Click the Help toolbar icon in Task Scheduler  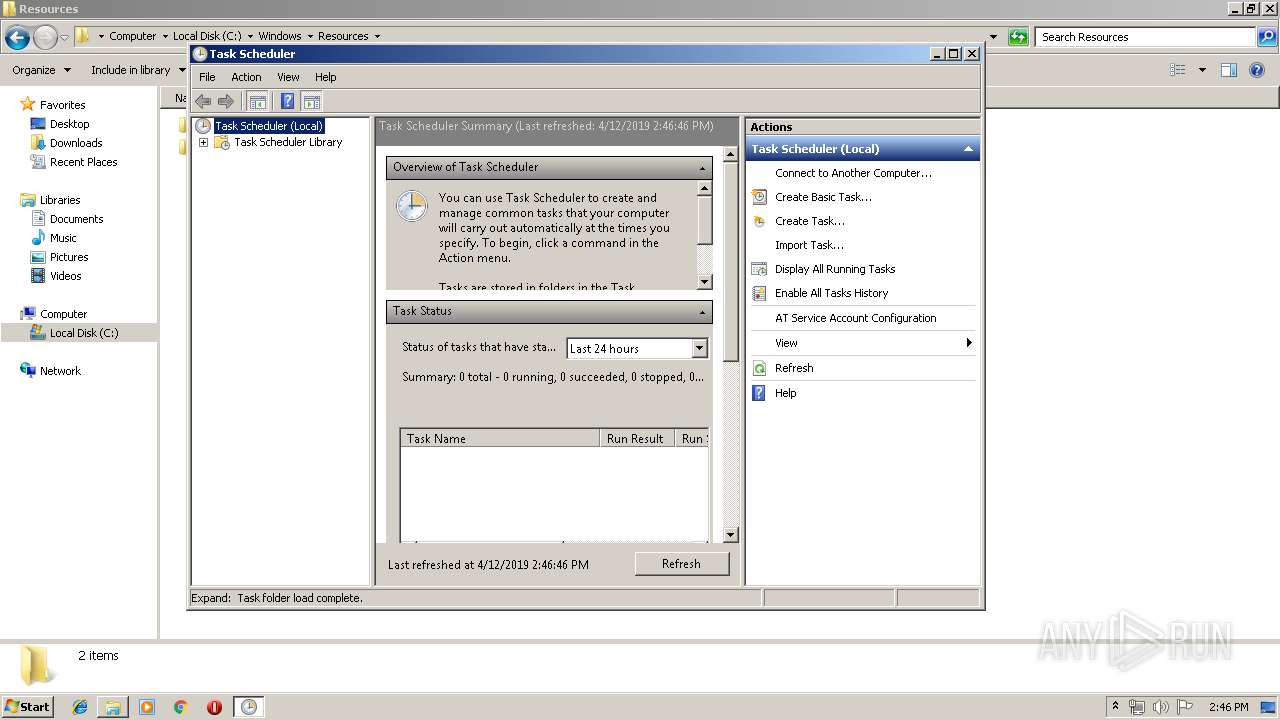point(288,101)
